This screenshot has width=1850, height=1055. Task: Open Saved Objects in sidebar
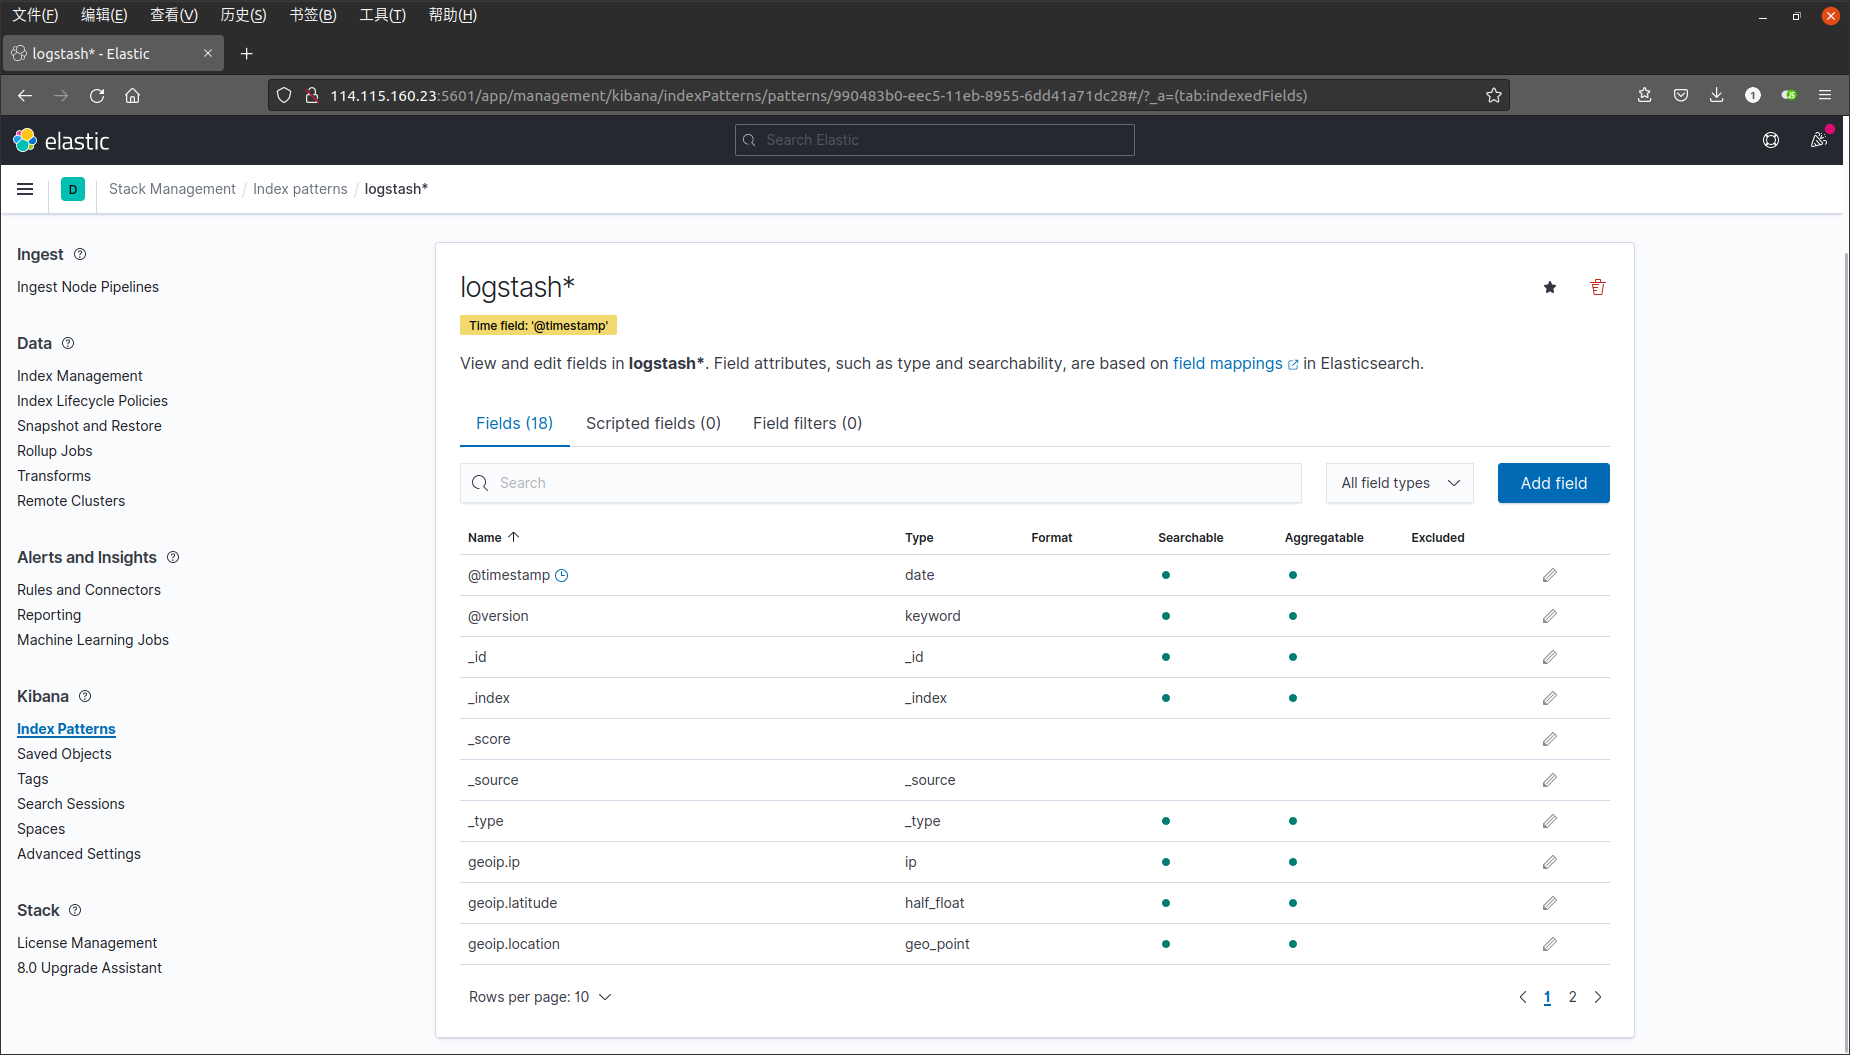[x=64, y=754]
